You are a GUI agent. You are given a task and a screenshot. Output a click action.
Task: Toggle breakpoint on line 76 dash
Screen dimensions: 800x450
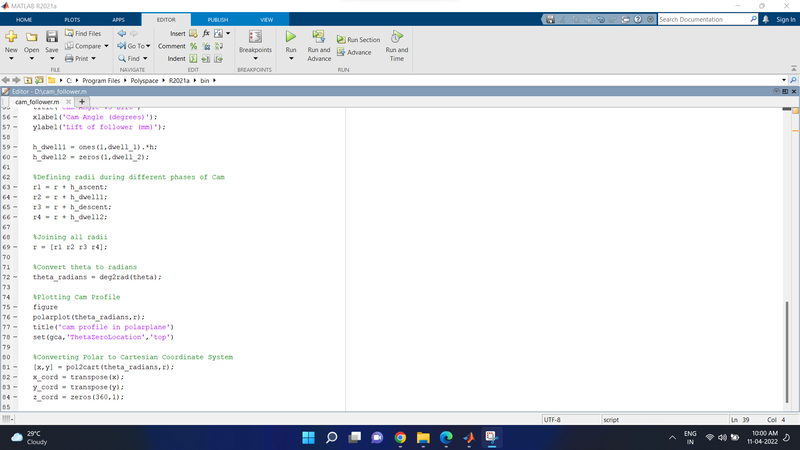pyautogui.click(x=21, y=317)
